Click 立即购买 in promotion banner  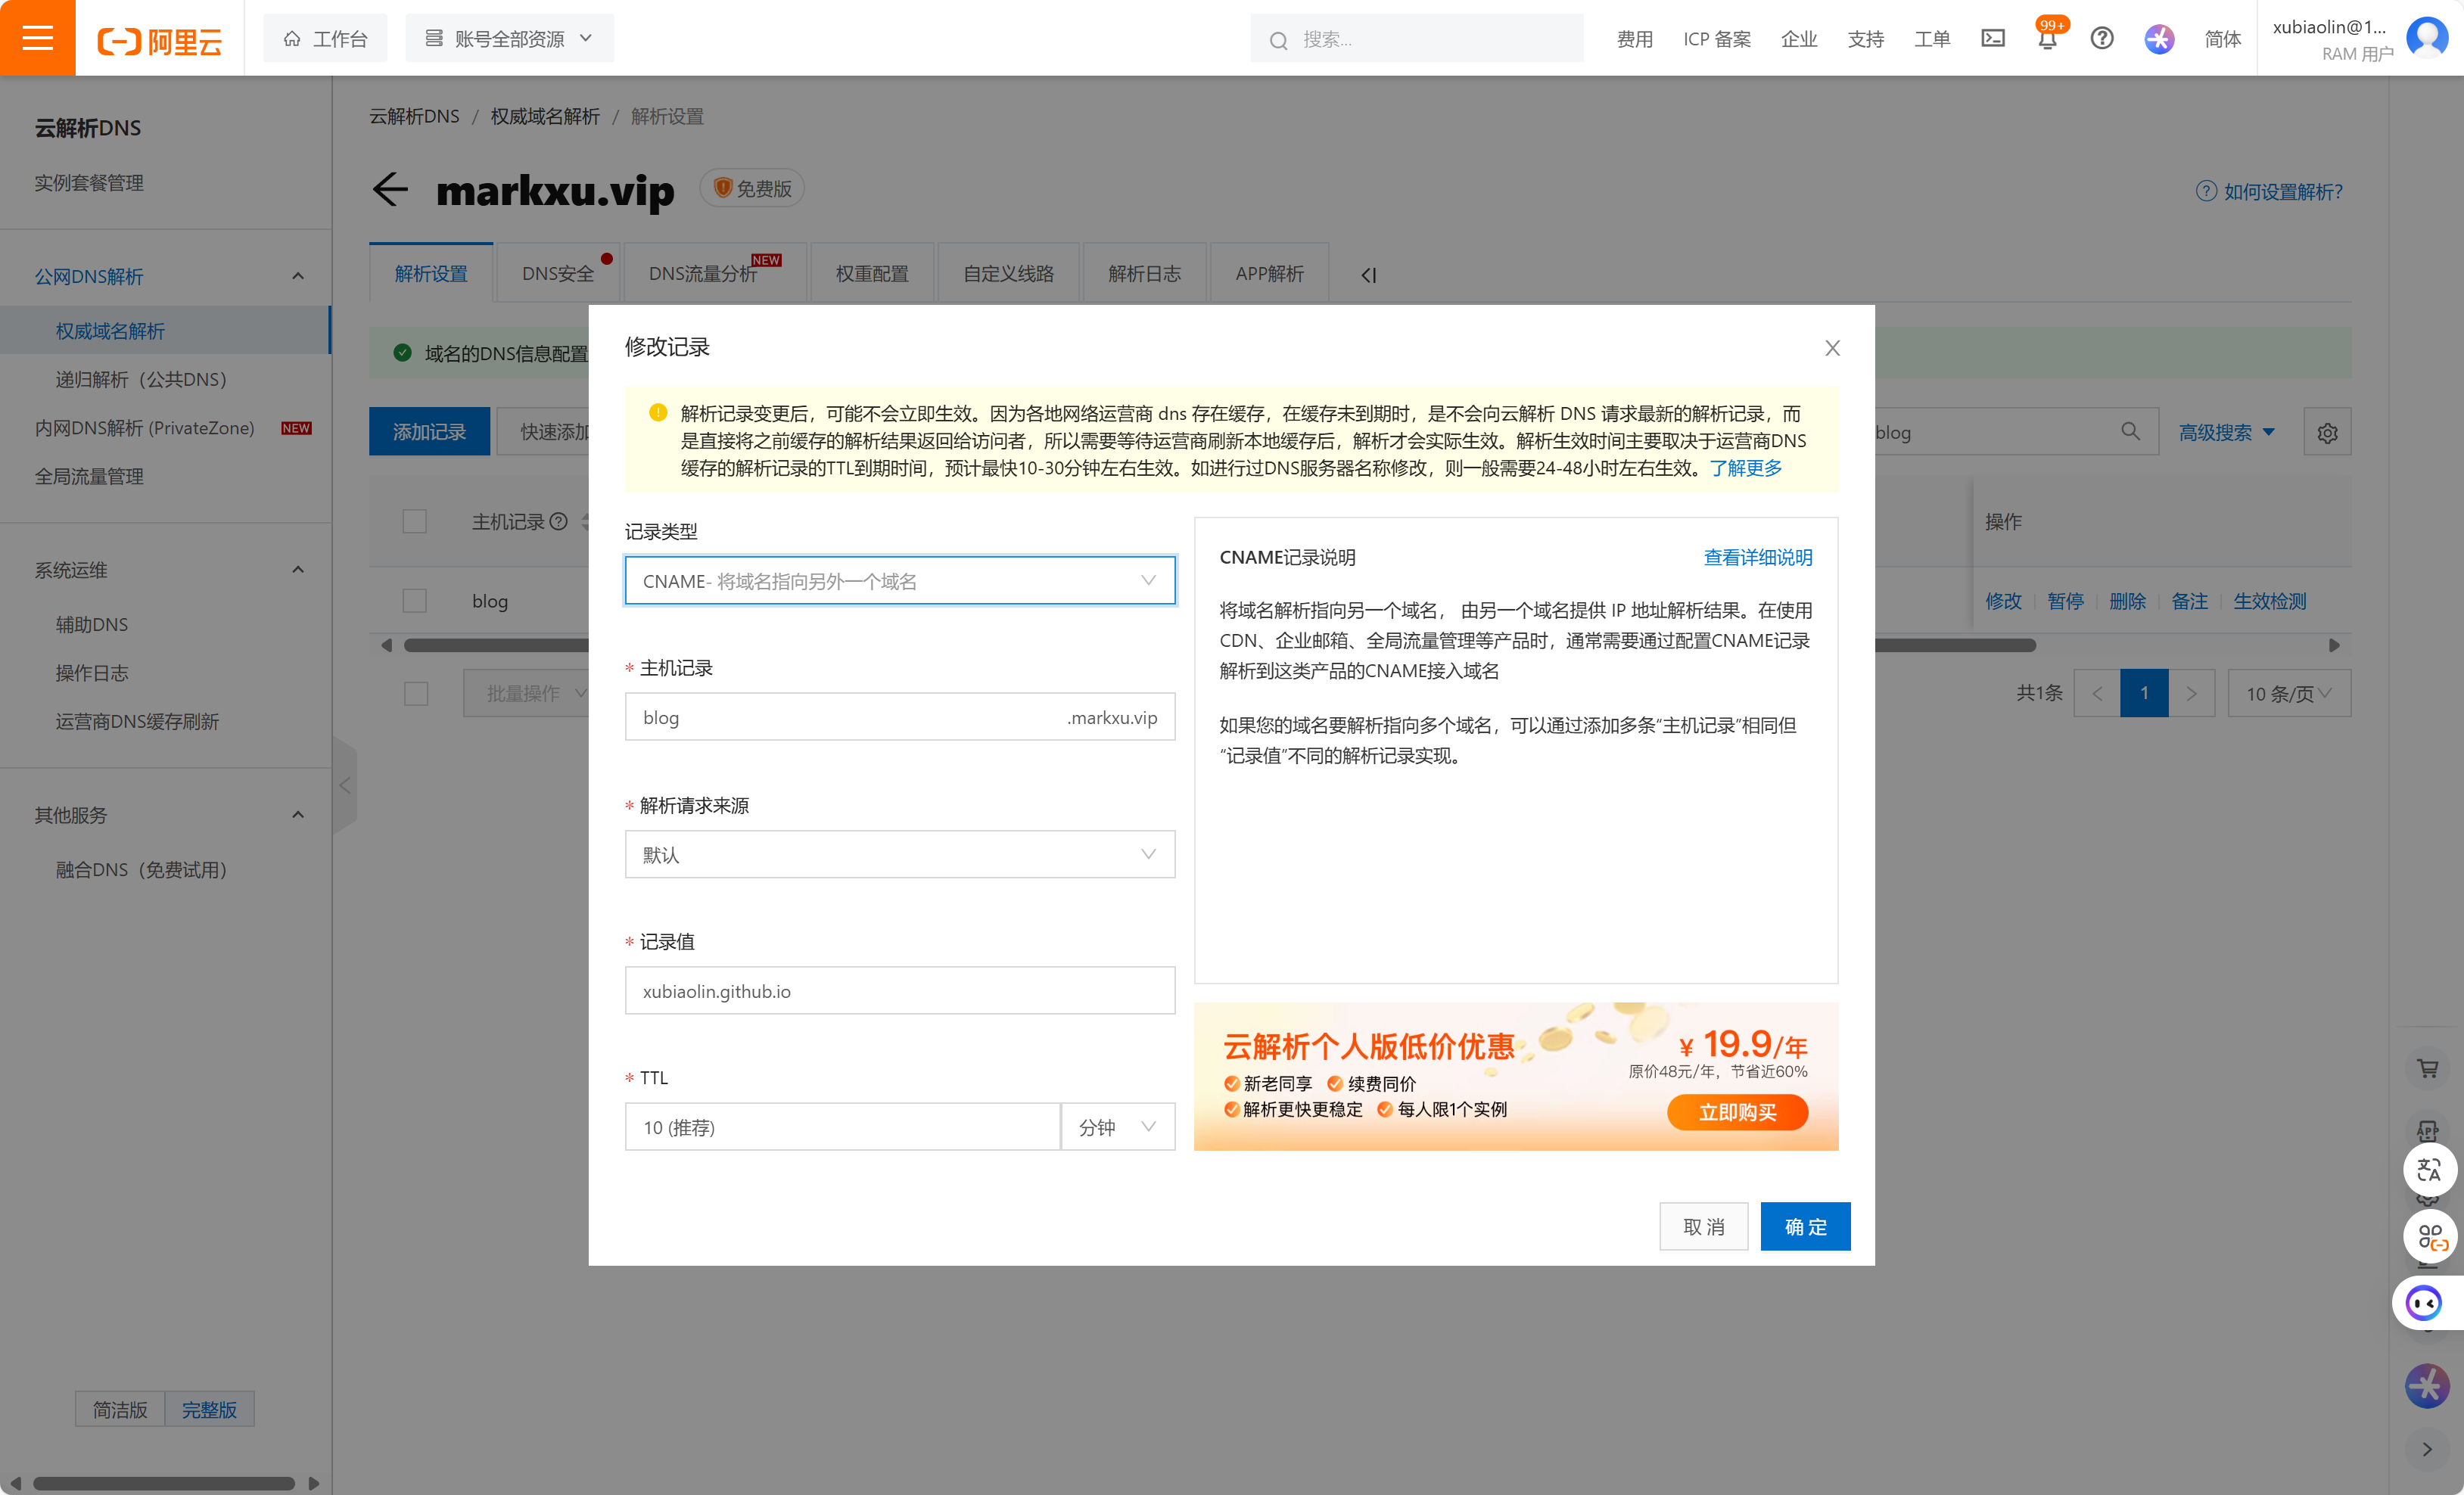[x=1737, y=1112]
